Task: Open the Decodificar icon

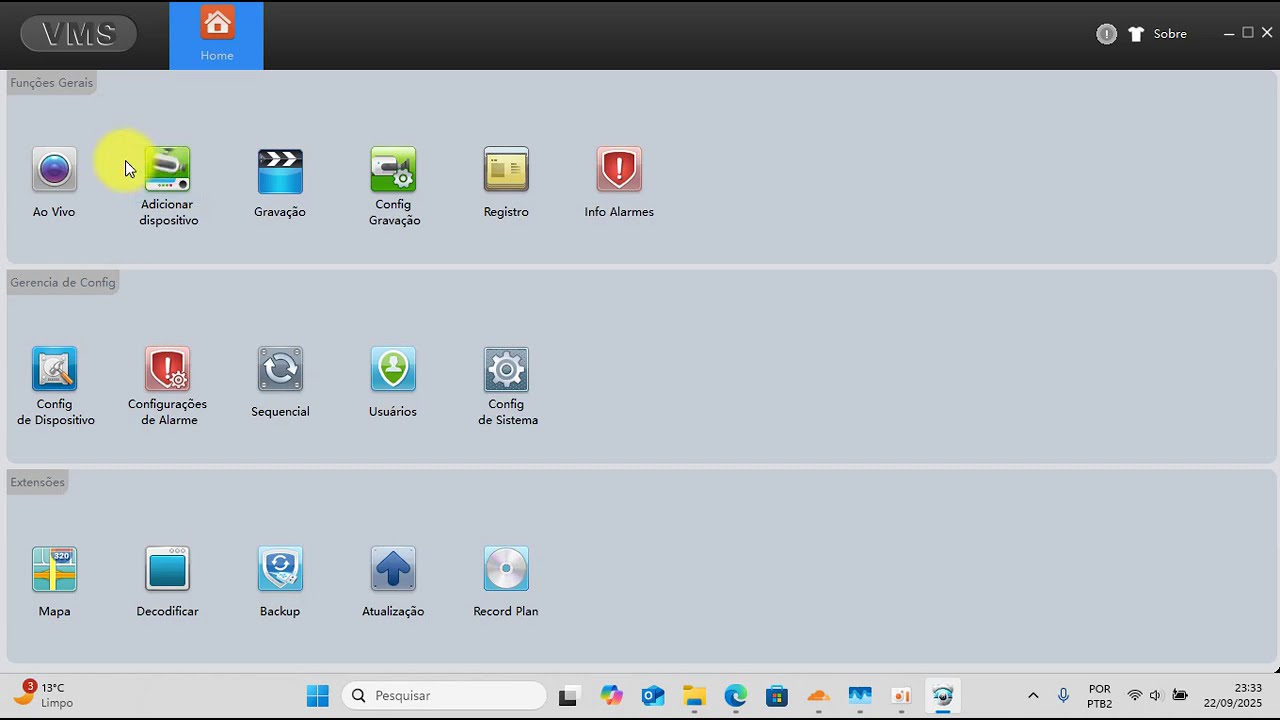Action: point(167,570)
